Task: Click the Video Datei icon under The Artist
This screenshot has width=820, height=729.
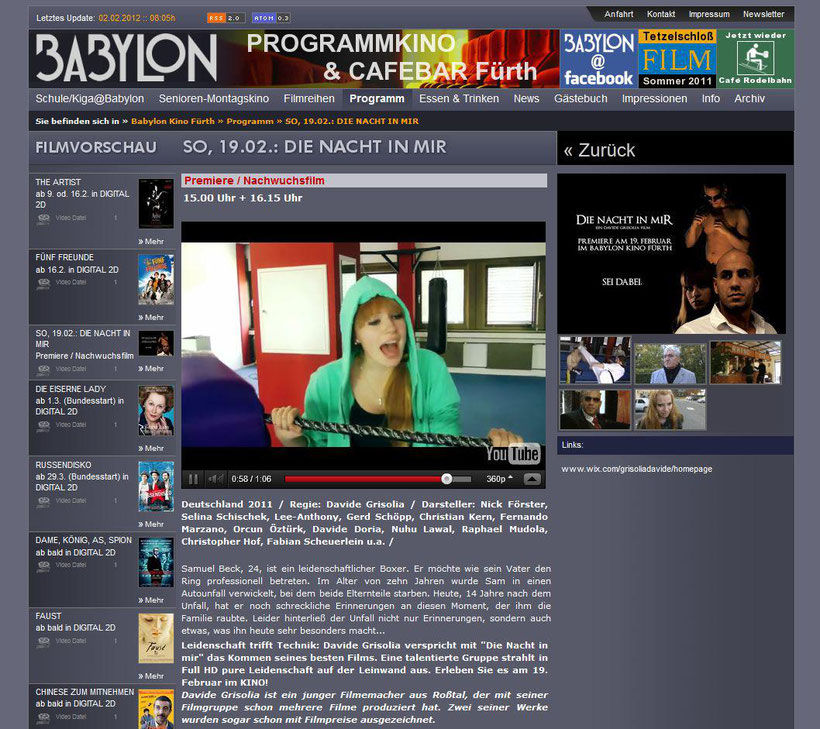Action: point(43,219)
